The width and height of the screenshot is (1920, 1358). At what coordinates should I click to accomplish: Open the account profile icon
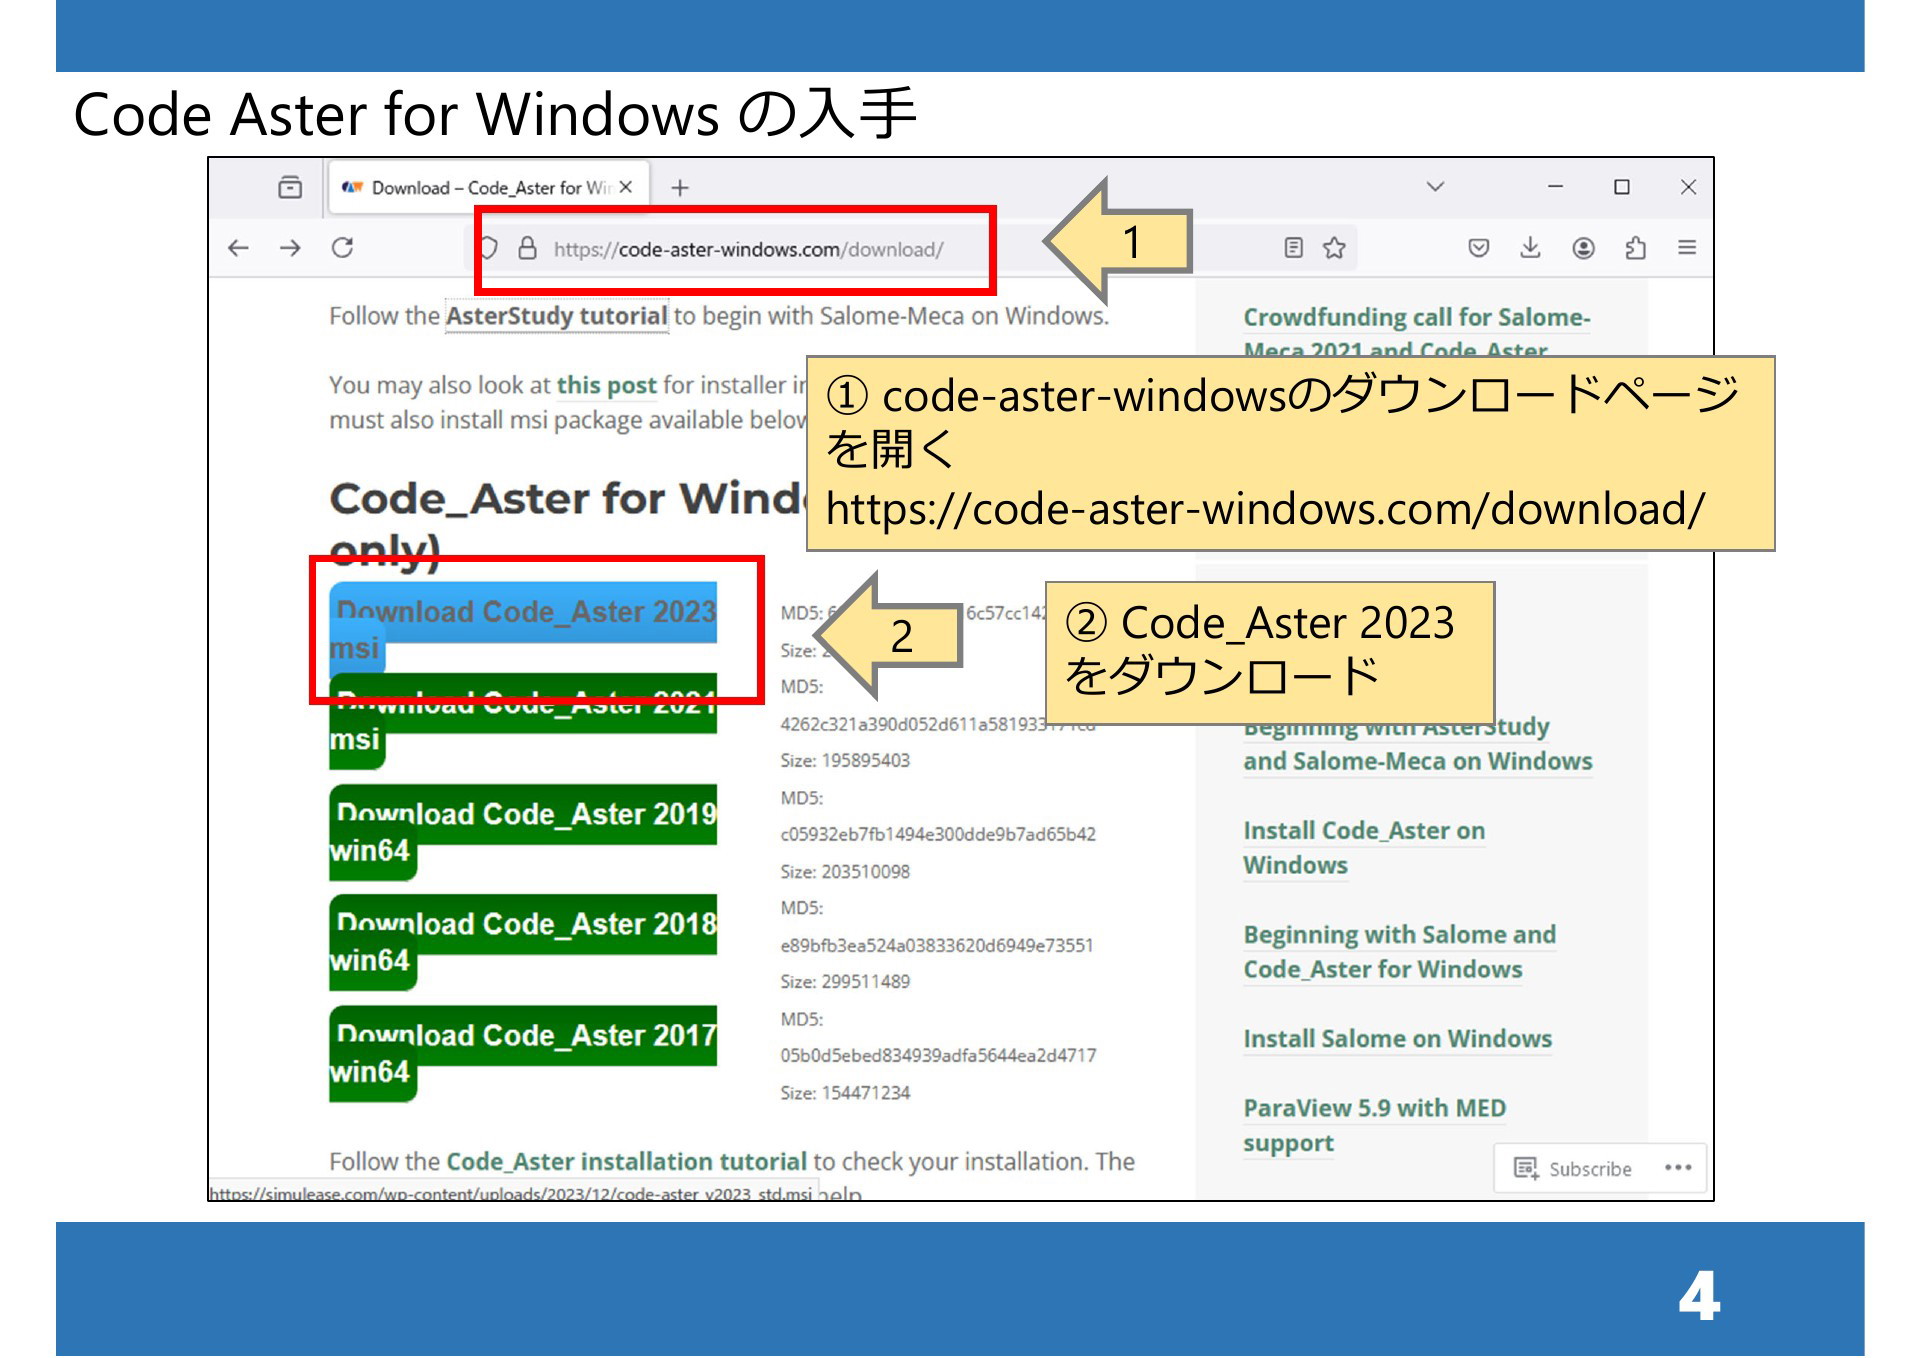coord(1583,248)
